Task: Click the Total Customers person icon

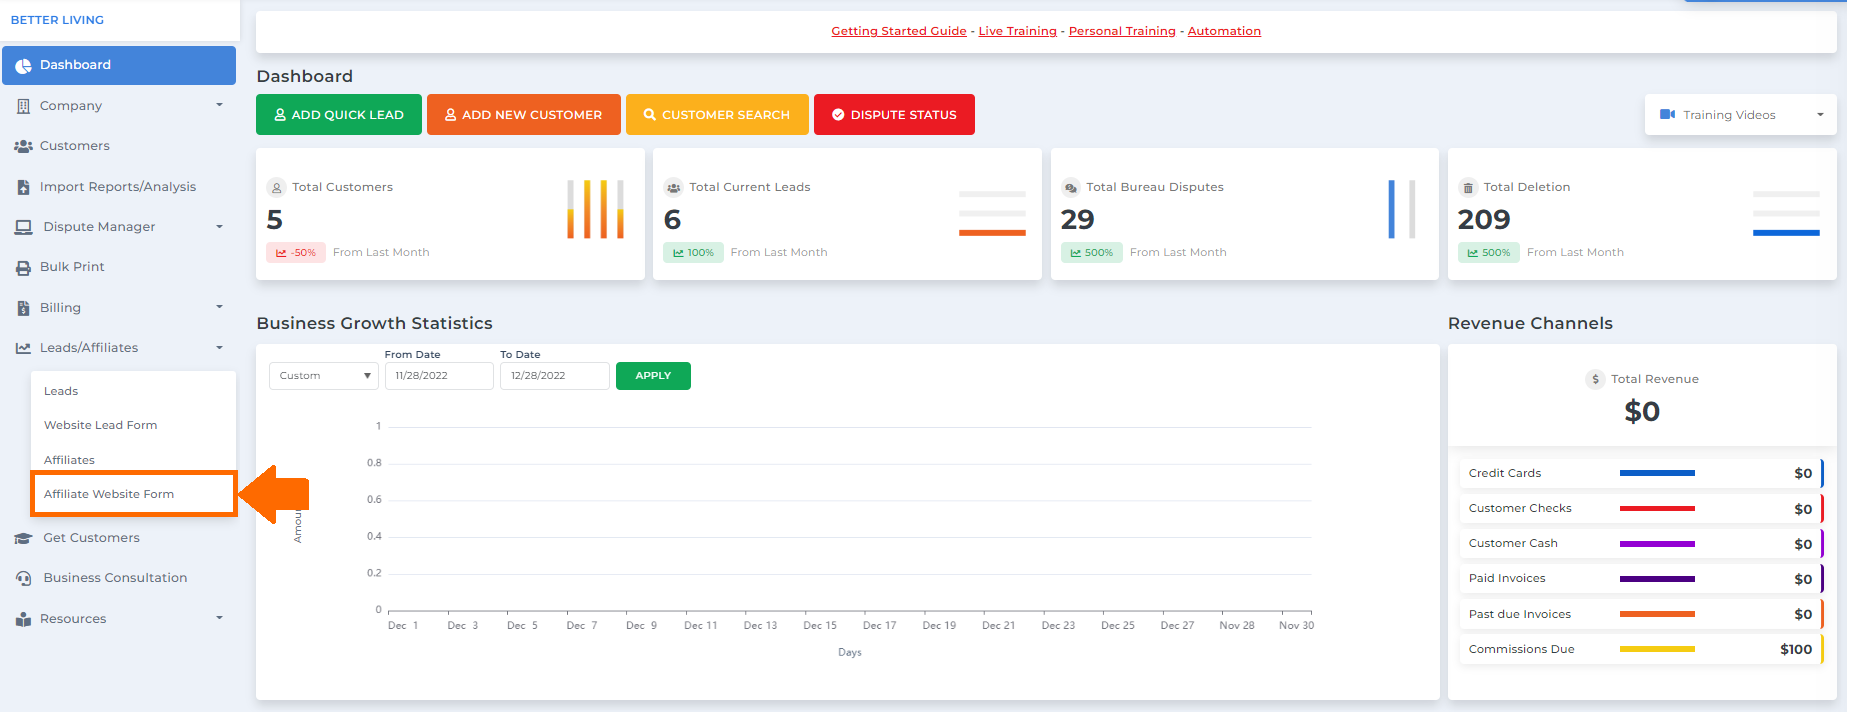Action: 277,187
